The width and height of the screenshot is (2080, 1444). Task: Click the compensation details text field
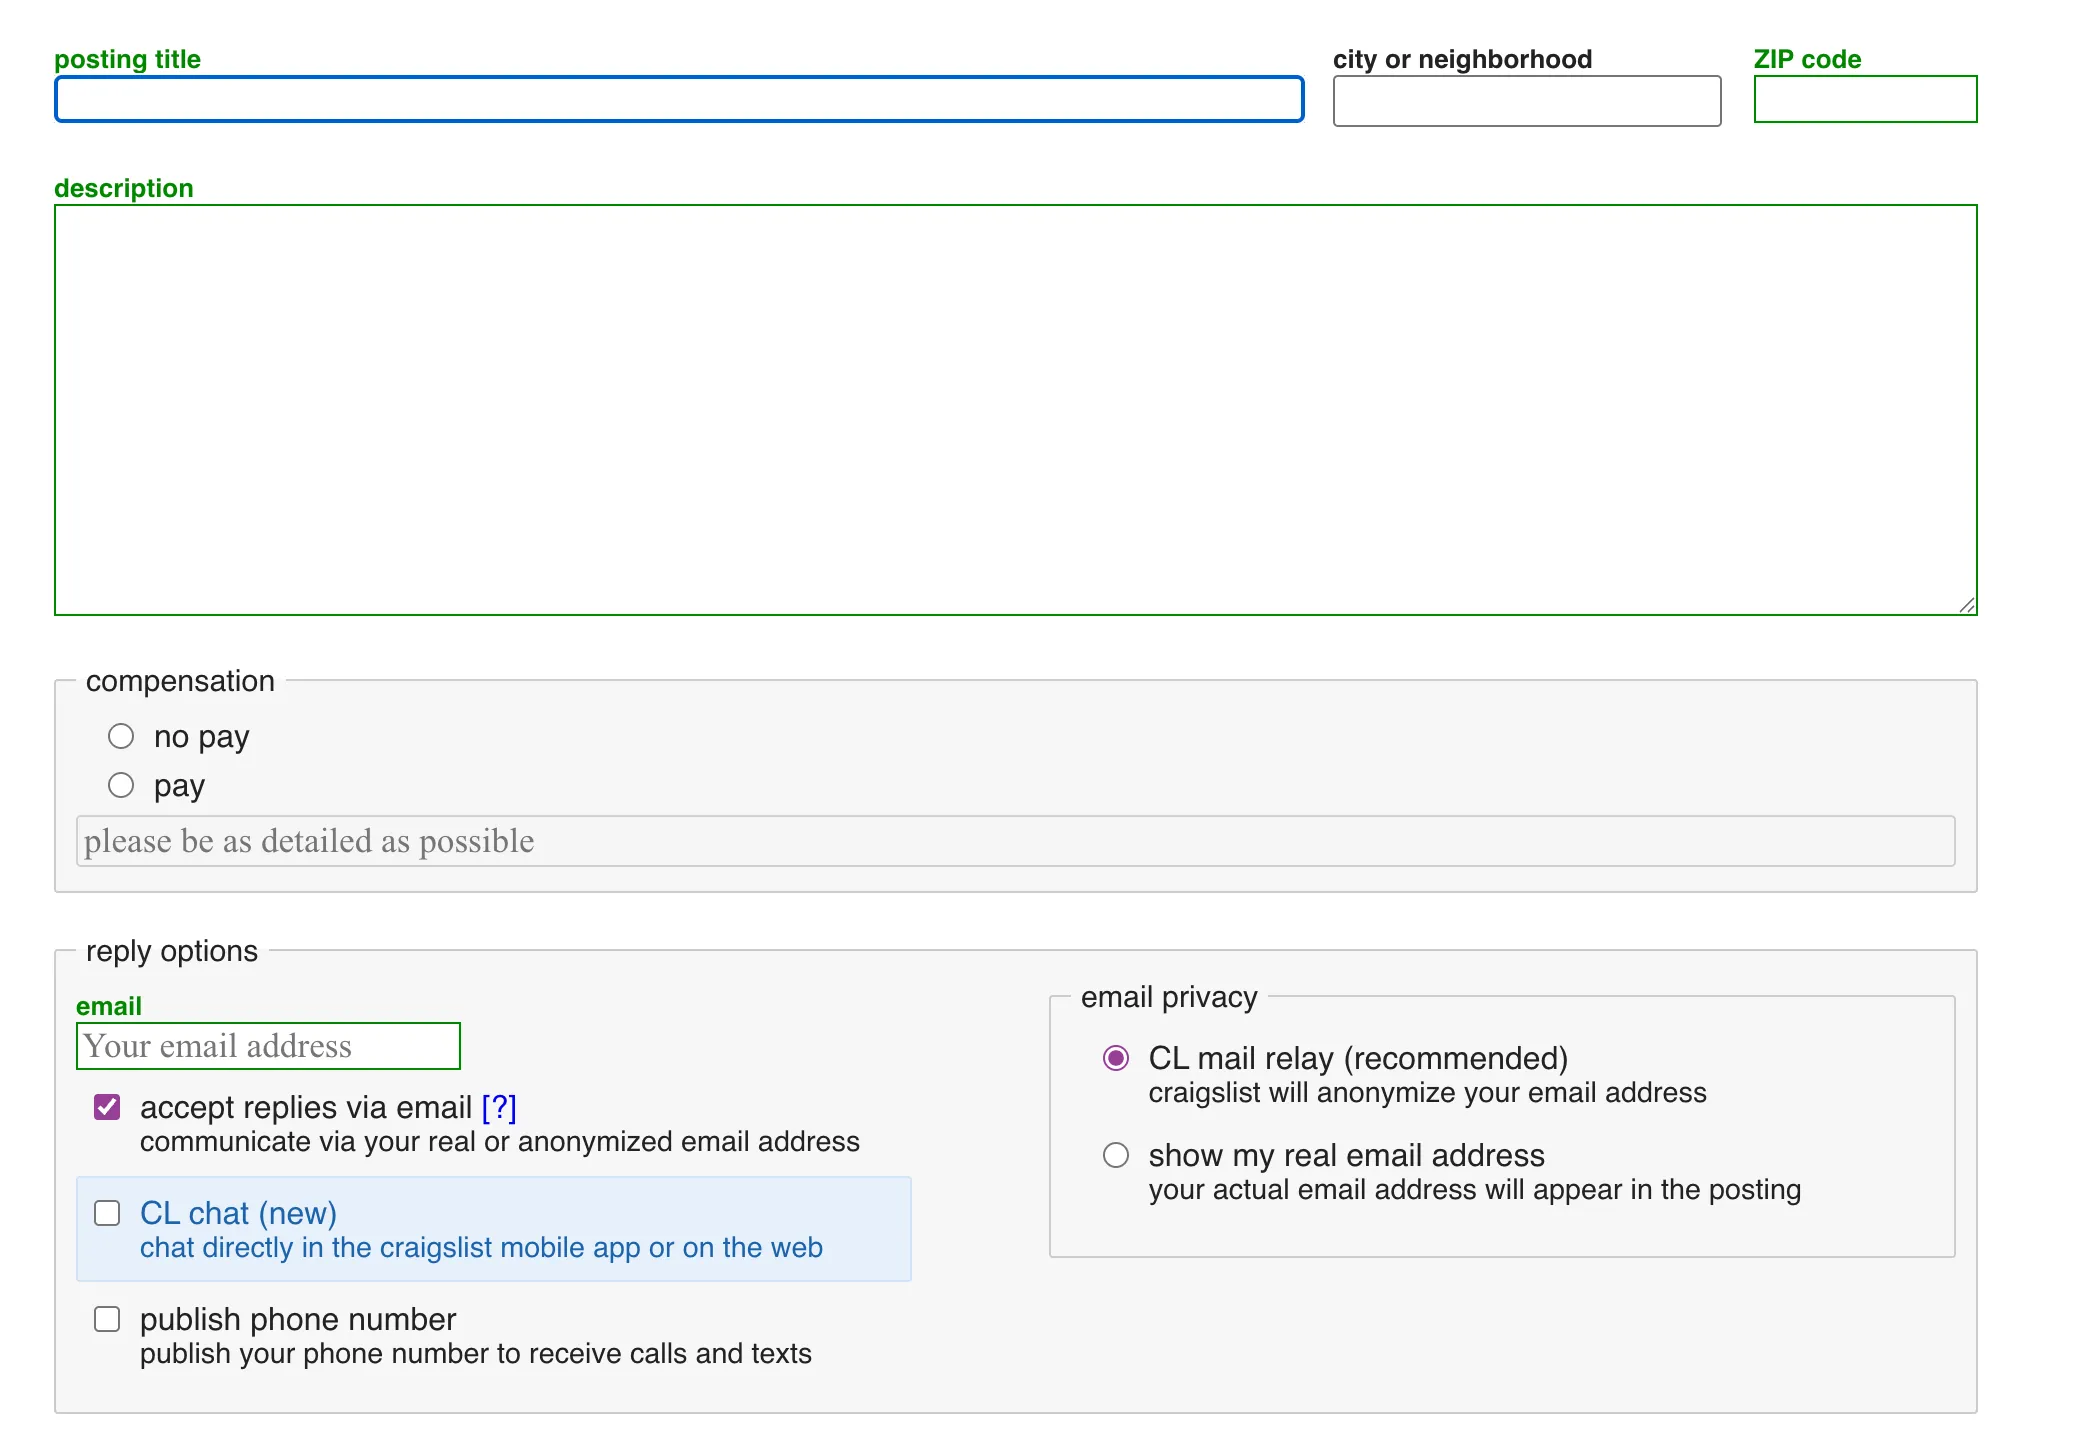(x=1015, y=841)
